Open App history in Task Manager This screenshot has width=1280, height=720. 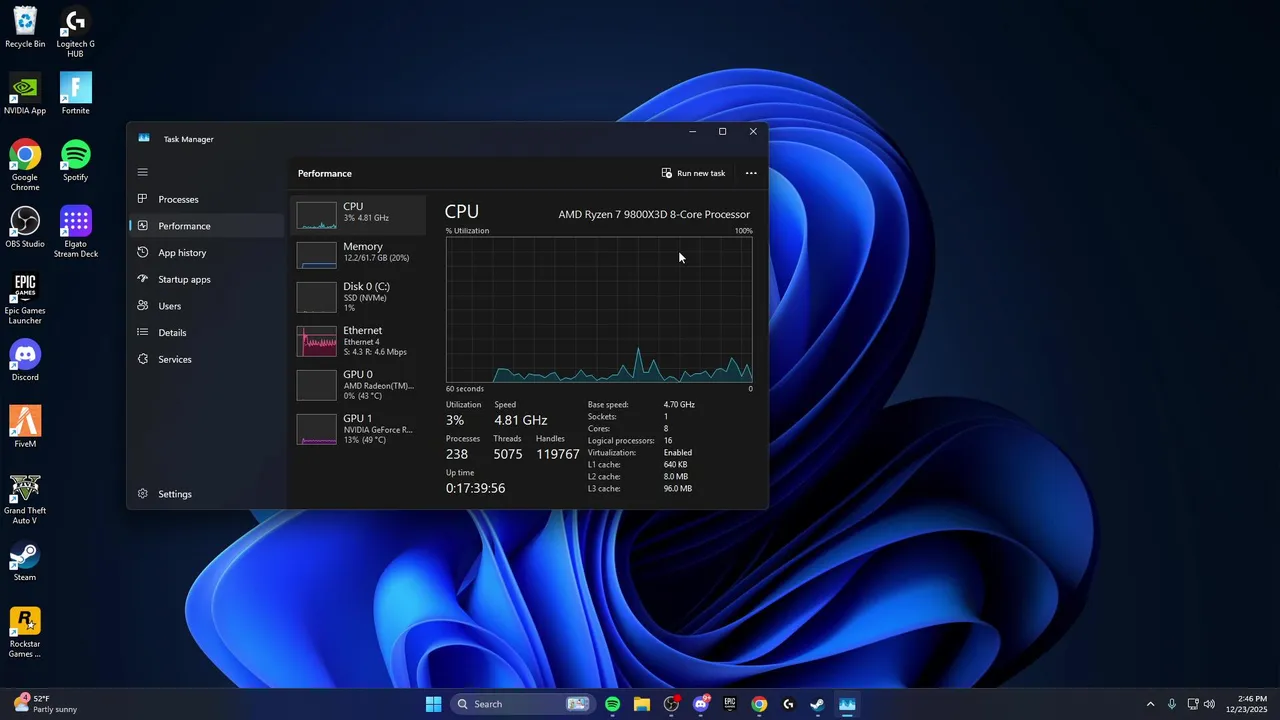[x=207, y=253]
